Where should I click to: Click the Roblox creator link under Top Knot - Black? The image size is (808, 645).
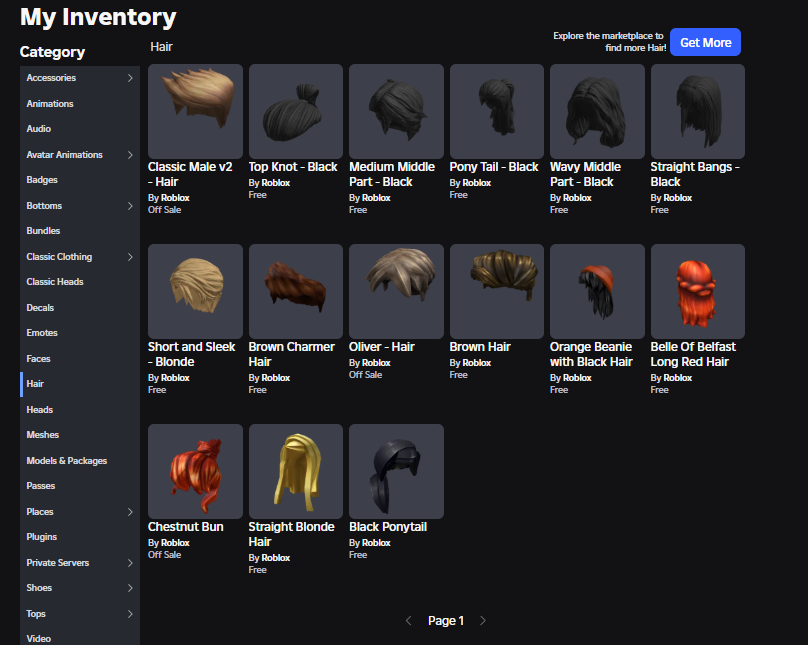(x=276, y=183)
